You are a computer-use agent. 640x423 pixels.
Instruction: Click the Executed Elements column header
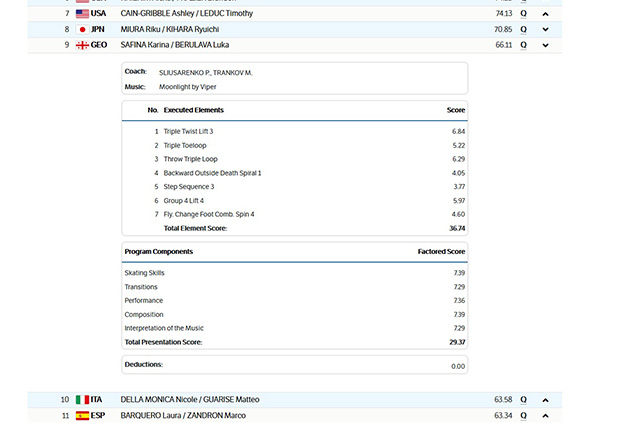point(193,110)
